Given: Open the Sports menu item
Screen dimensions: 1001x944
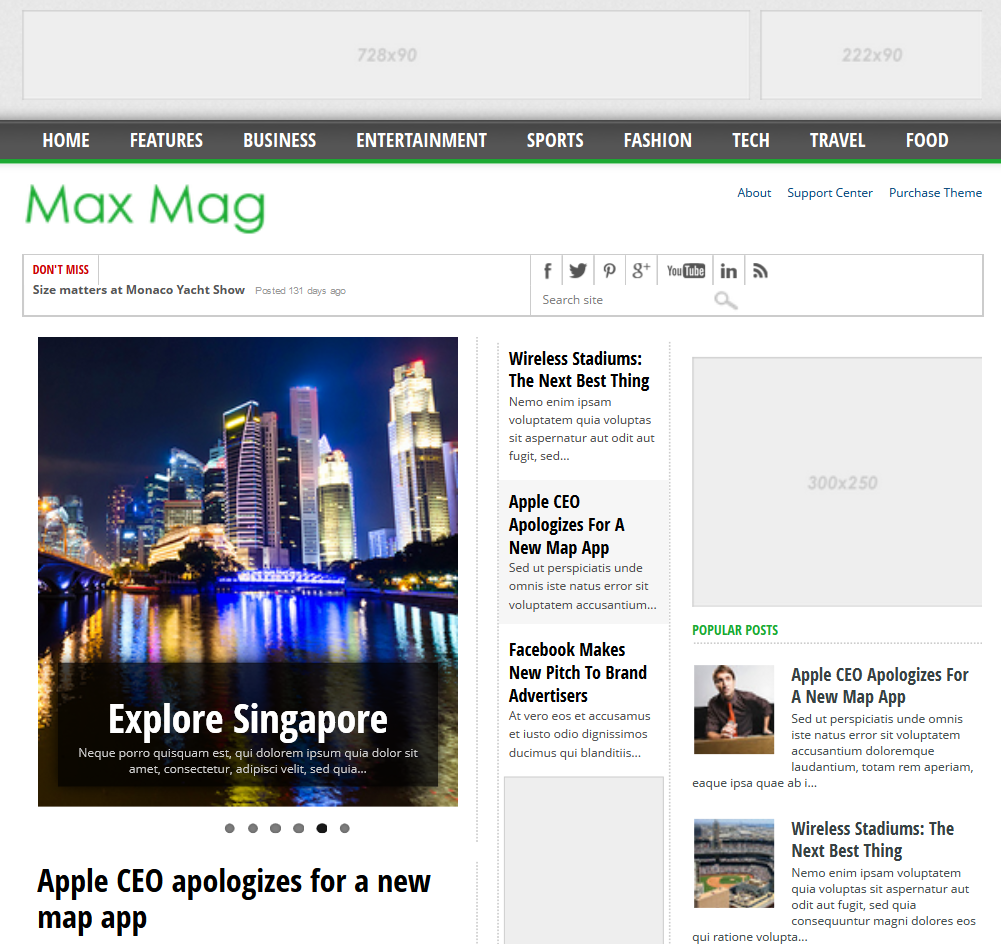Looking at the screenshot, I should (555, 140).
